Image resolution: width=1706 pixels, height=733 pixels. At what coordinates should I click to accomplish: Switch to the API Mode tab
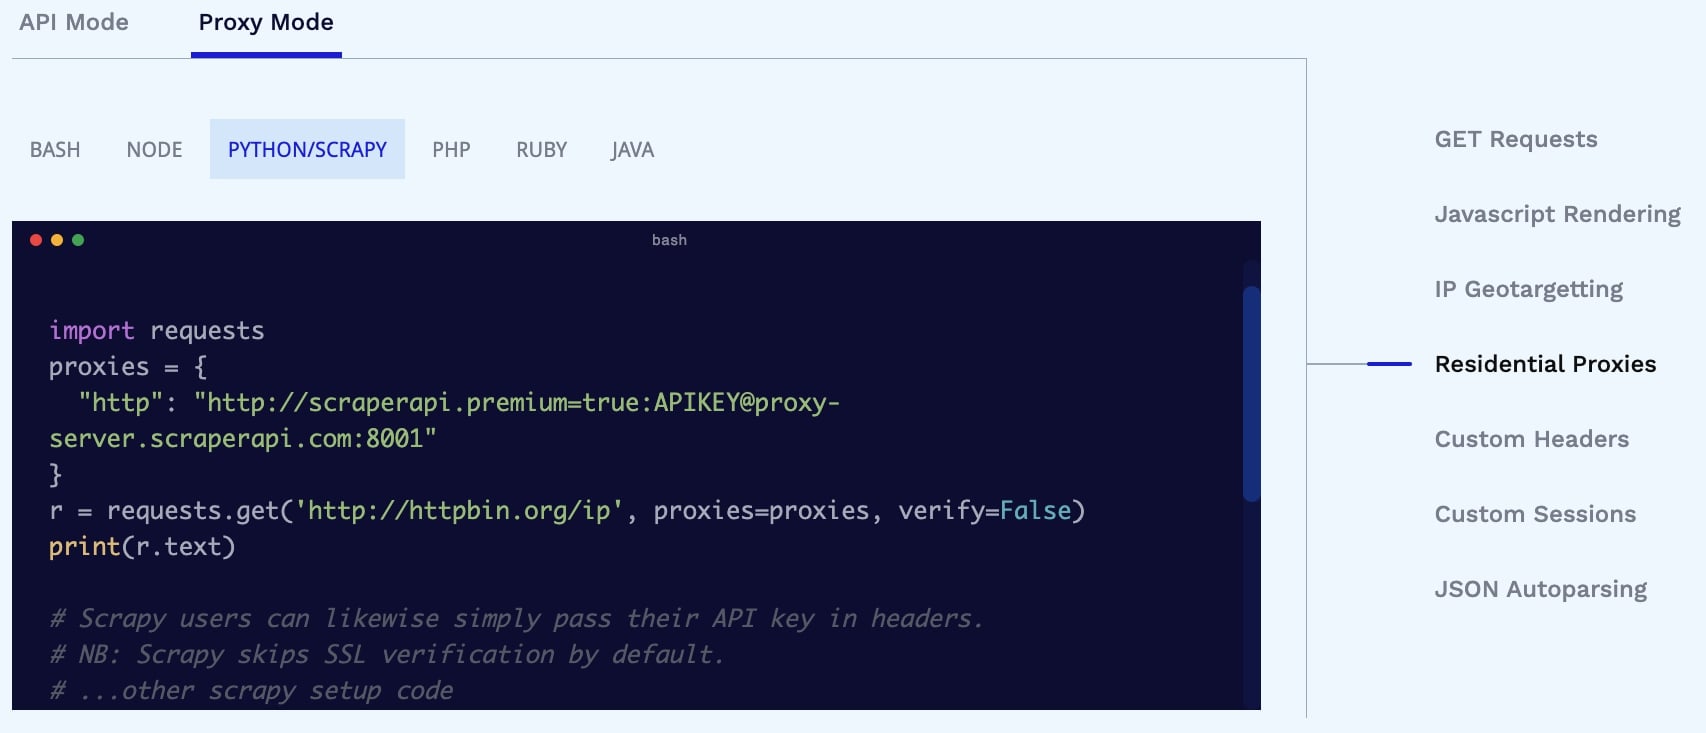(x=74, y=22)
